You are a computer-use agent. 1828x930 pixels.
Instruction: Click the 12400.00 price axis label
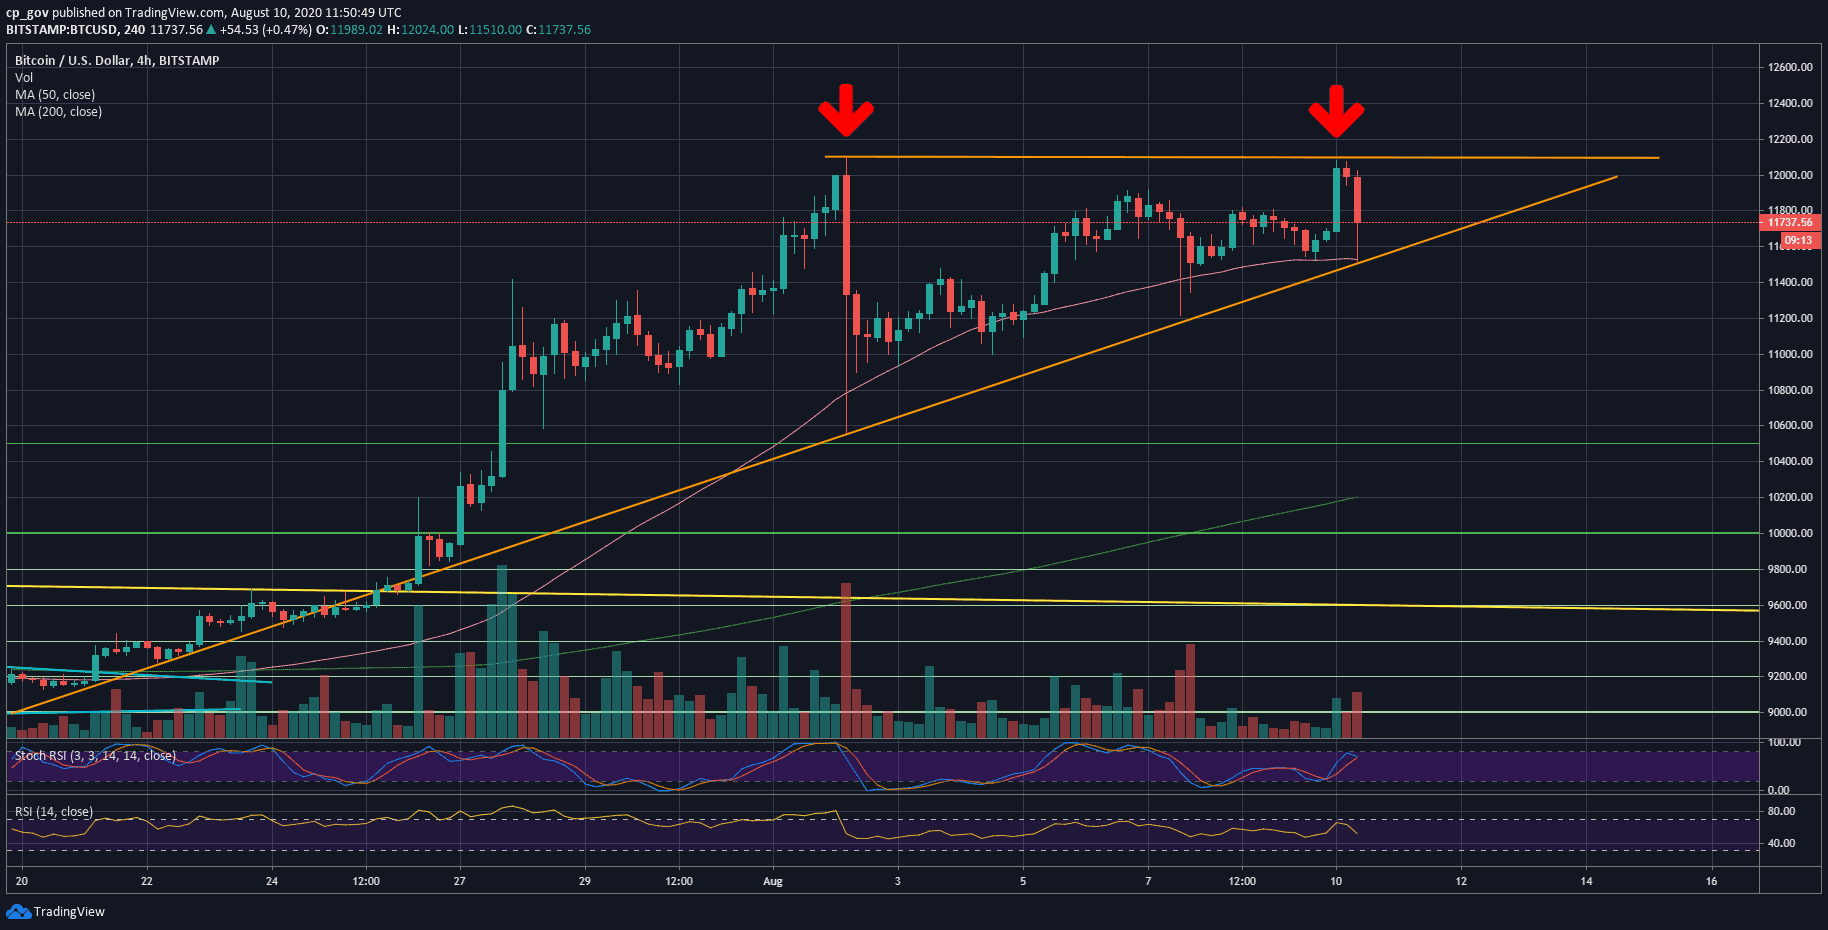1790,103
